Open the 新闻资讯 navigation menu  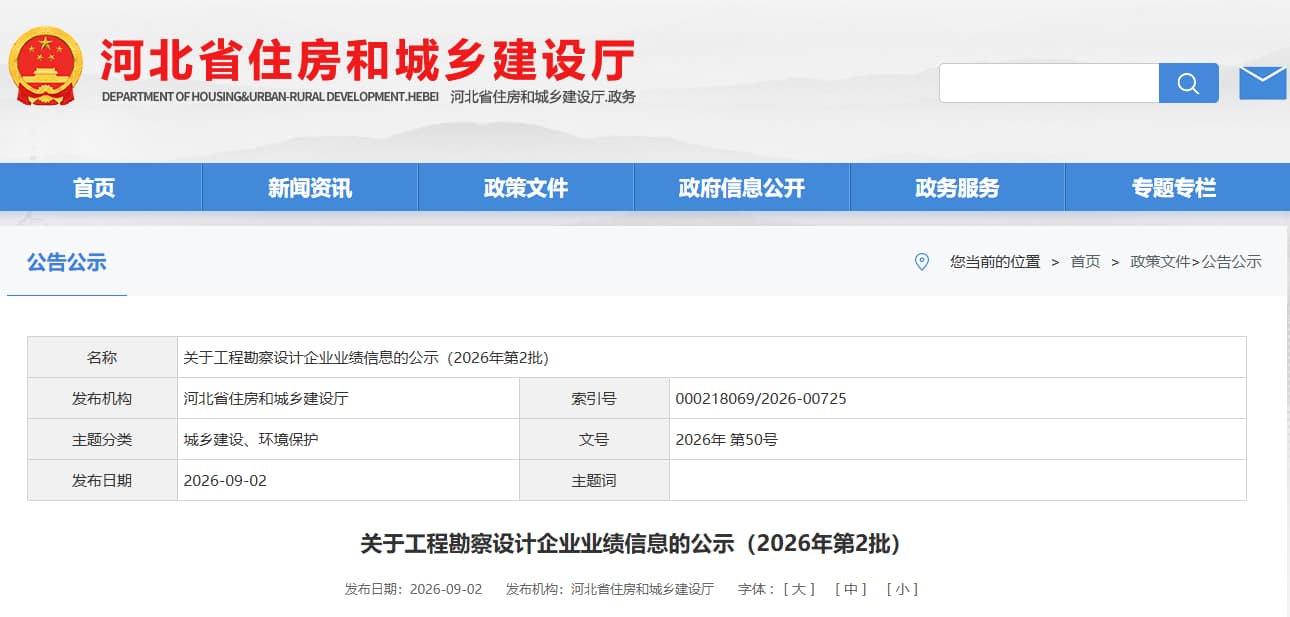click(310, 187)
